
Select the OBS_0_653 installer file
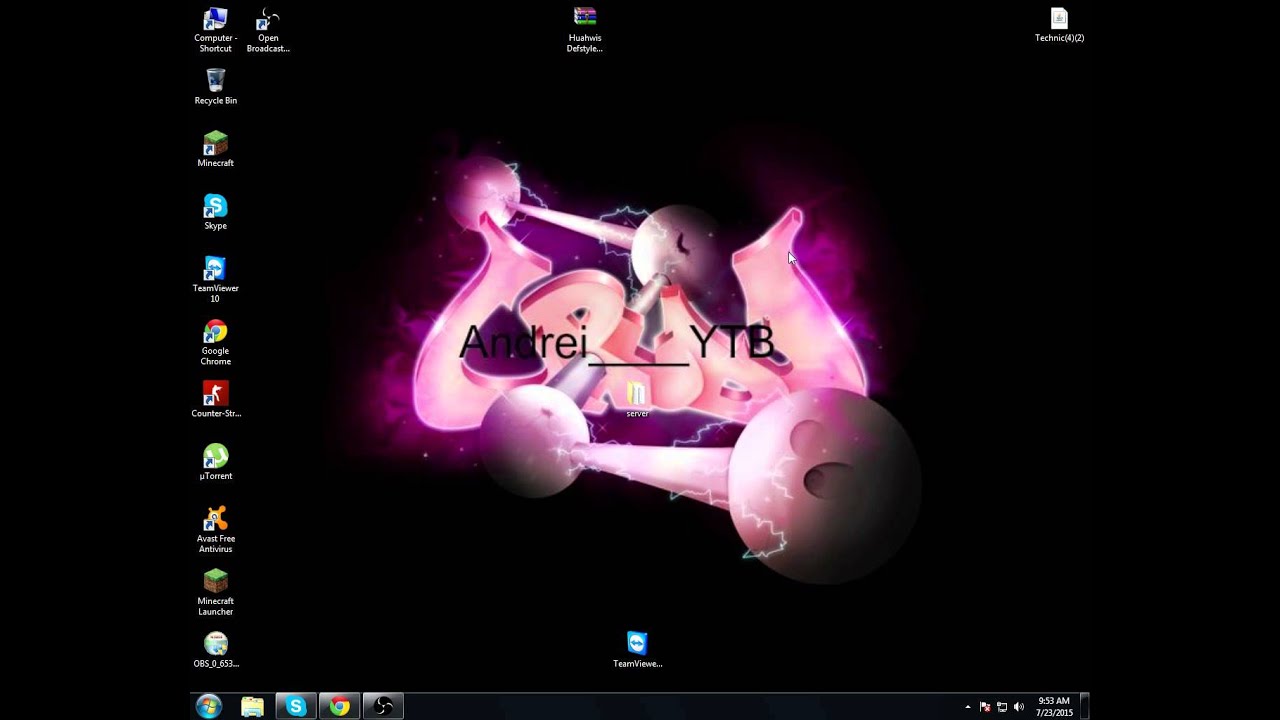[216, 650]
